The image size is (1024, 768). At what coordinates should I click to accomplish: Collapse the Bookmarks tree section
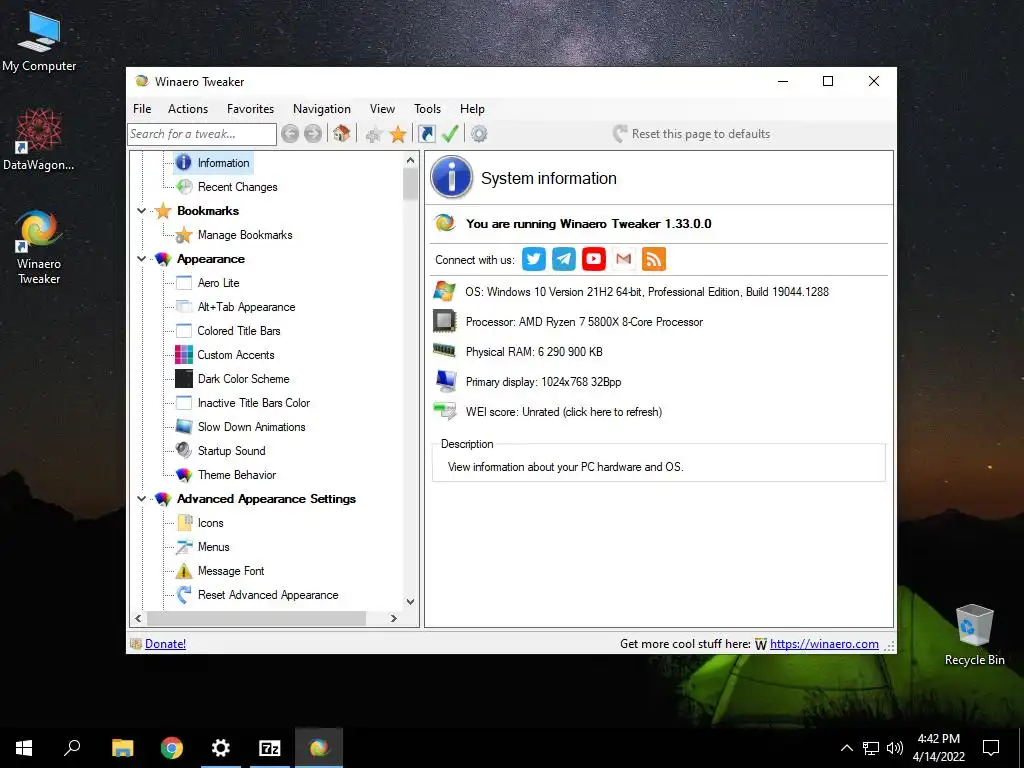pos(141,211)
